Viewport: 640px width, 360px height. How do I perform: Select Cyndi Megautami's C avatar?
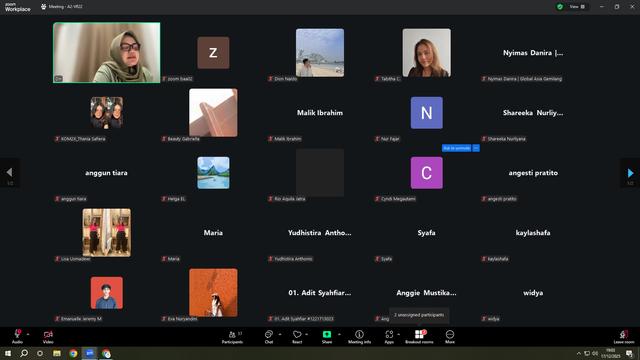pos(427,173)
